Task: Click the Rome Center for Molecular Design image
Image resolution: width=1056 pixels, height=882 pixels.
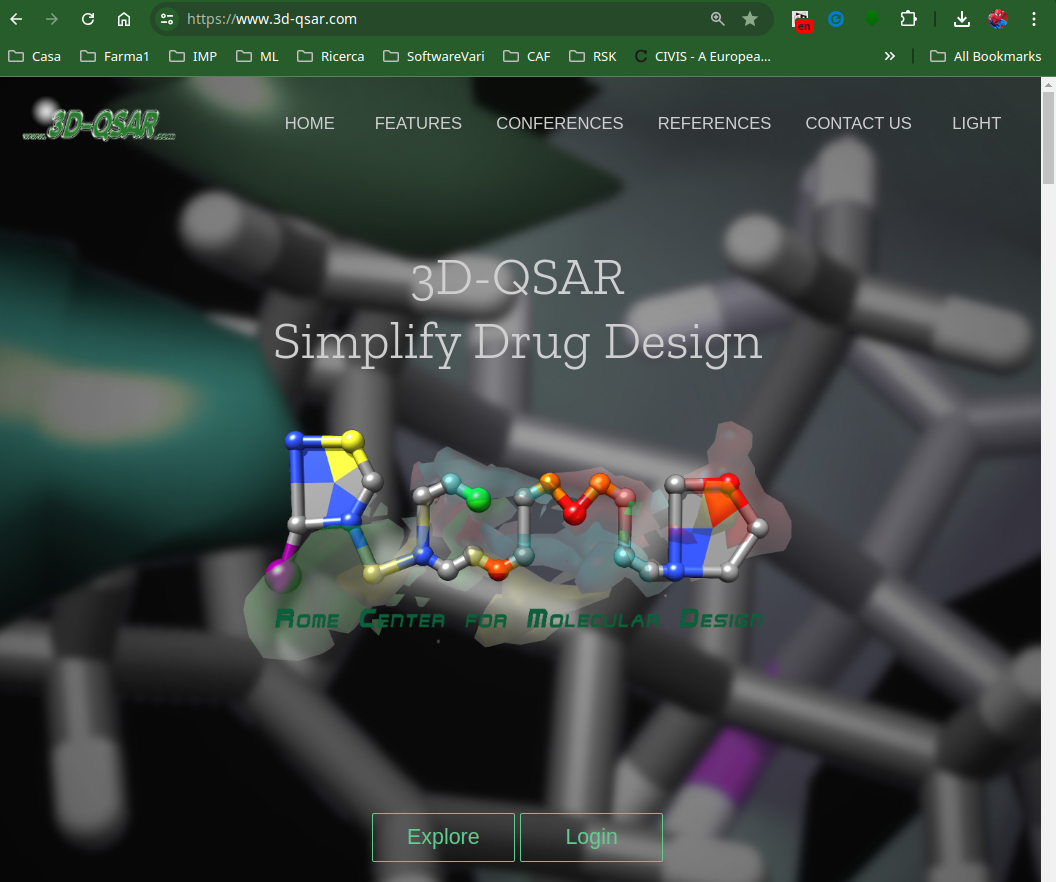Action: pos(517,539)
